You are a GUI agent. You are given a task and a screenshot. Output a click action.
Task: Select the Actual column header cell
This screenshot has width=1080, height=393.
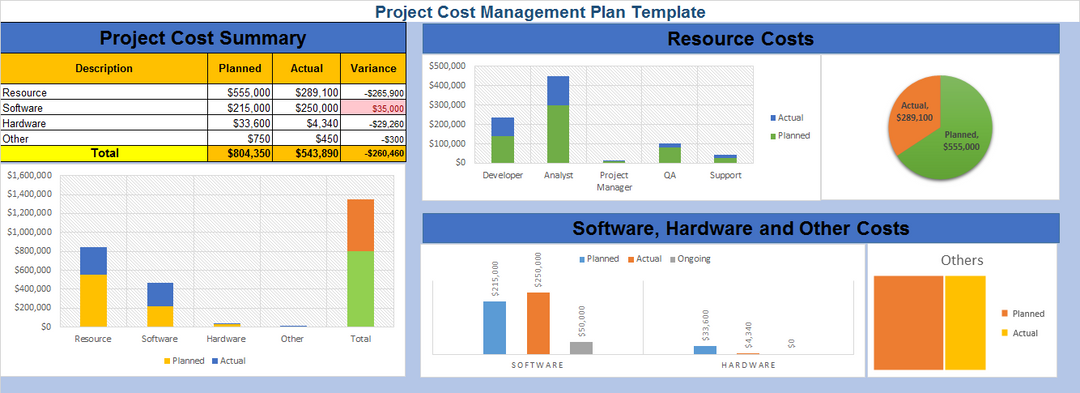307,68
